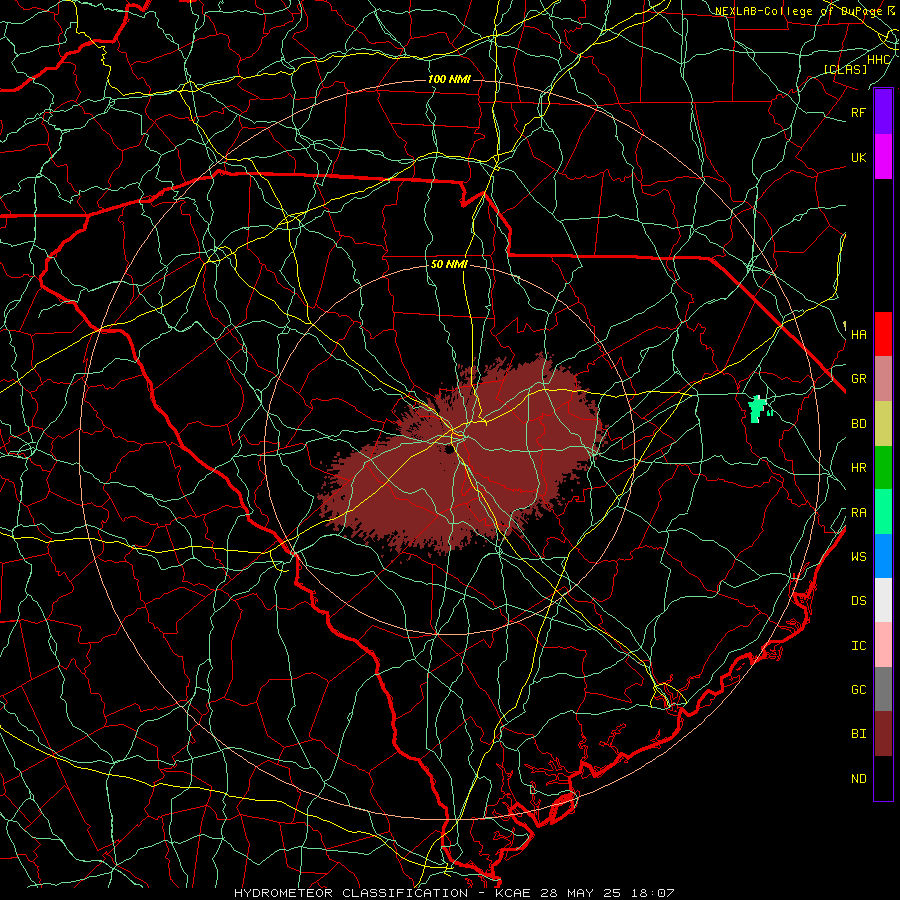The height and width of the screenshot is (900, 900).
Task: Click the "50 NMI" range ring label
Action: click(449, 264)
